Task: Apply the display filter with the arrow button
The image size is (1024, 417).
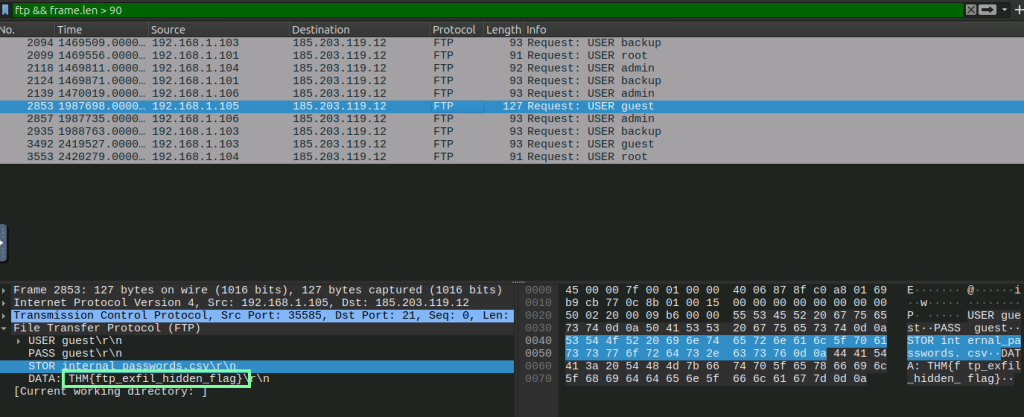Action: click(986, 9)
